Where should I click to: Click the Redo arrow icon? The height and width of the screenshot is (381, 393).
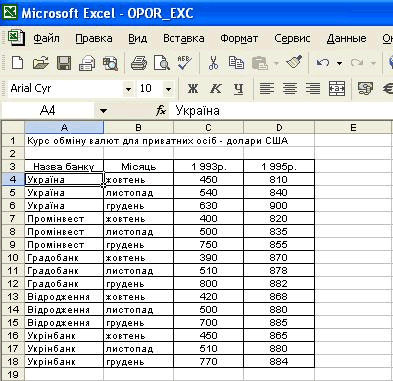click(357, 63)
